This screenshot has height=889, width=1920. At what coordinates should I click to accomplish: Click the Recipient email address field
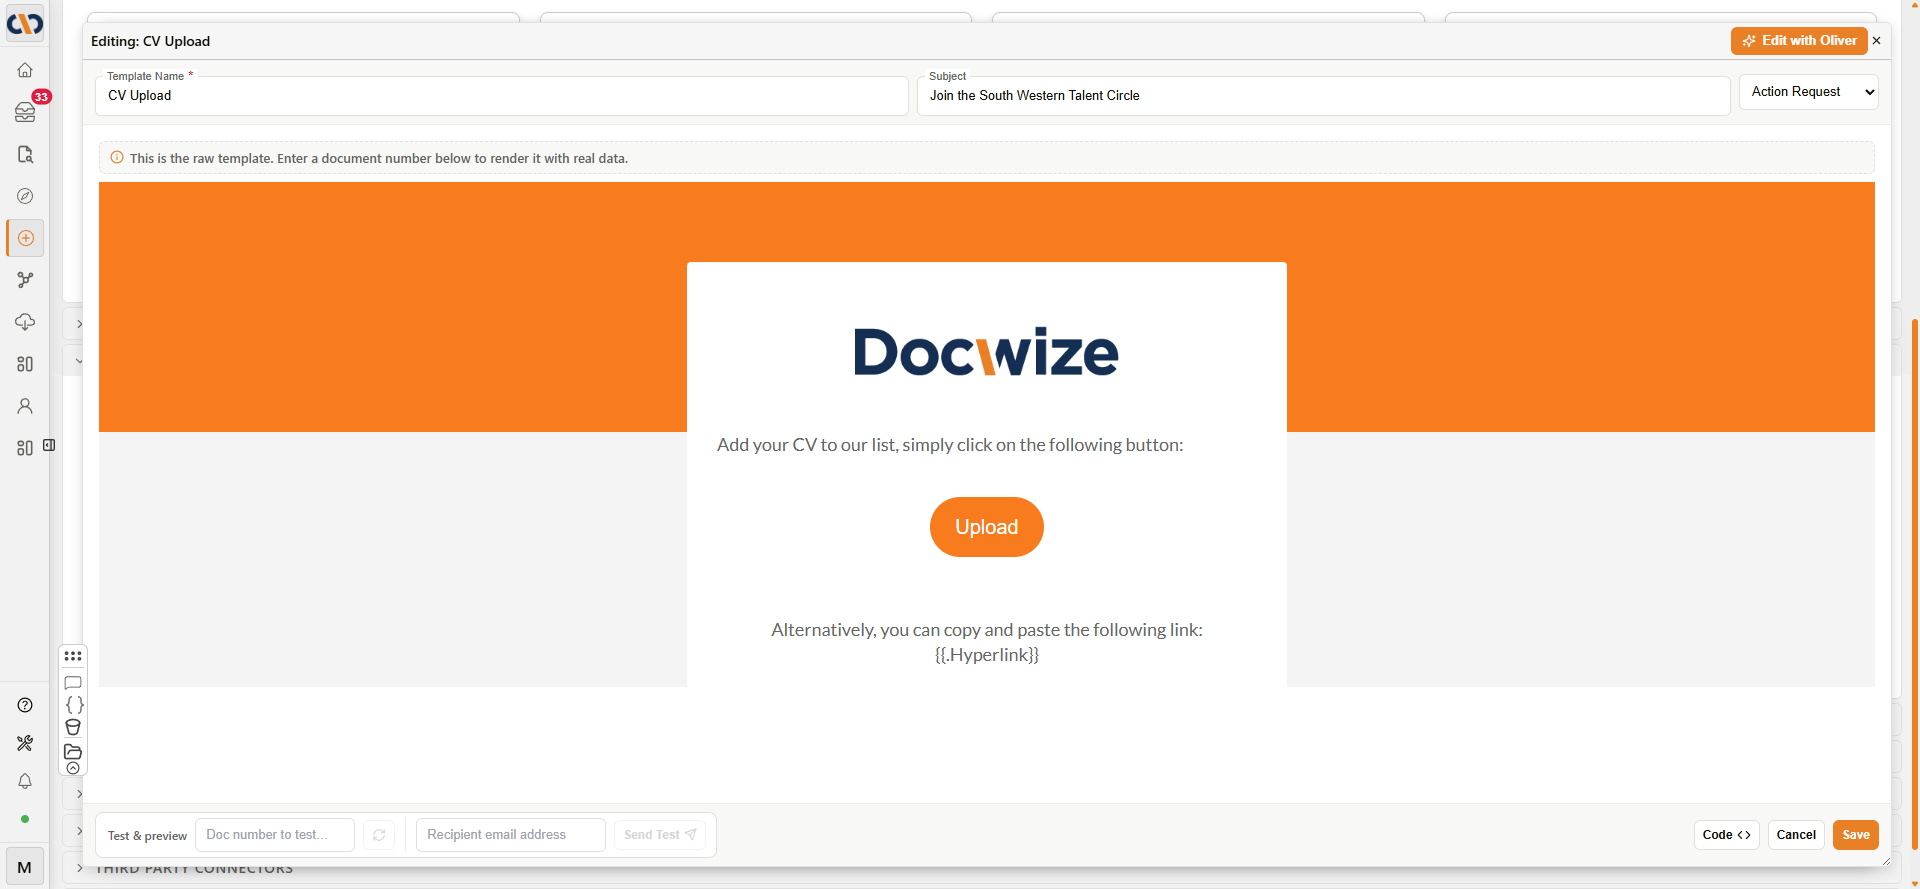pyautogui.click(x=511, y=835)
